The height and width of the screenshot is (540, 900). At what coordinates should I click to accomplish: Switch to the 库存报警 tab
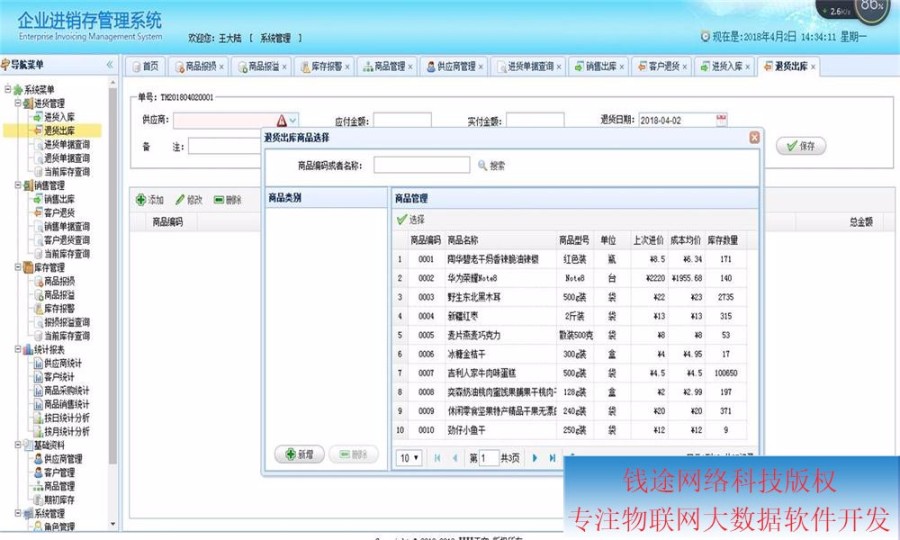[323, 67]
